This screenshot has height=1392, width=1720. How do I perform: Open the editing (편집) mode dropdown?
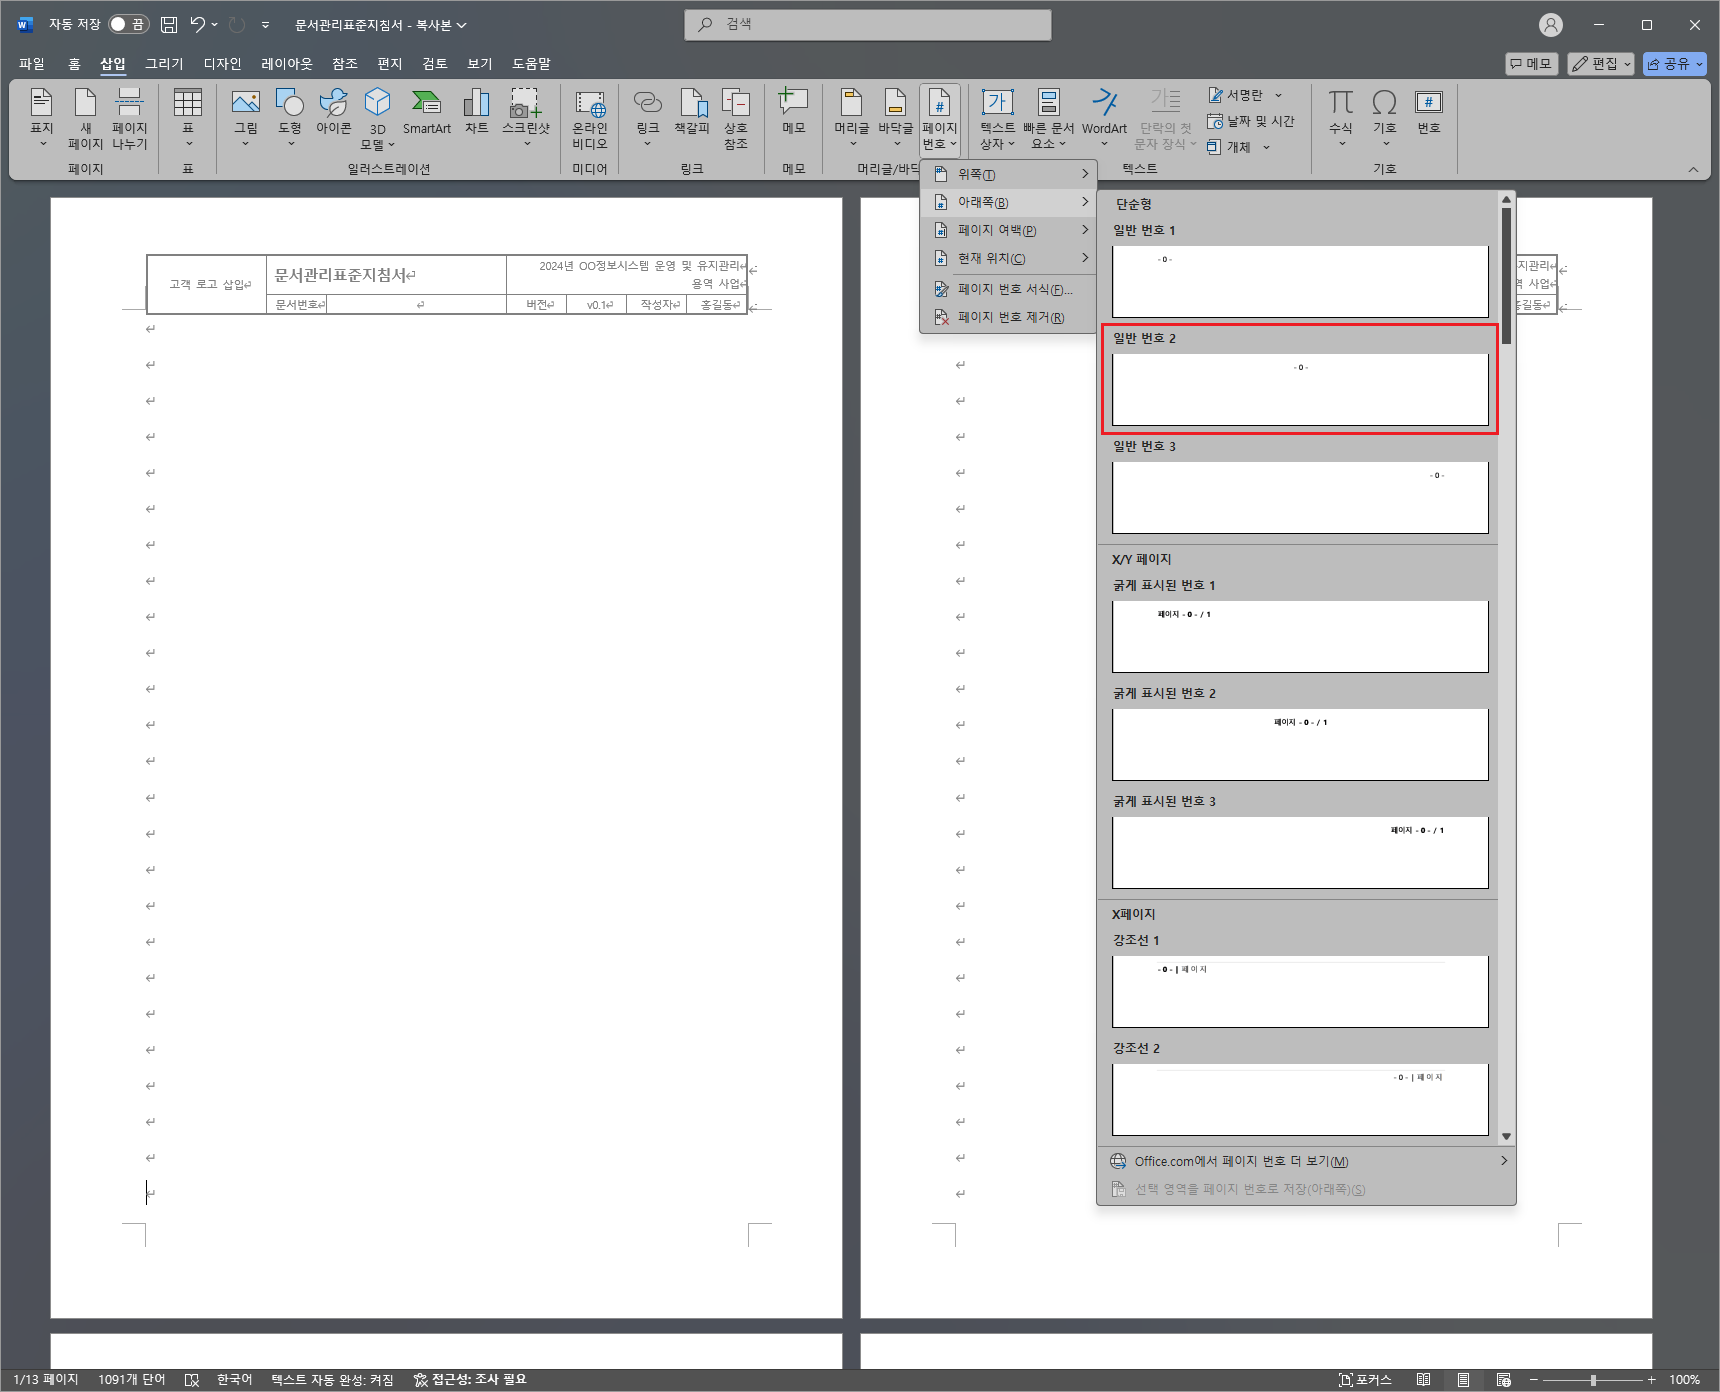pos(1600,64)
